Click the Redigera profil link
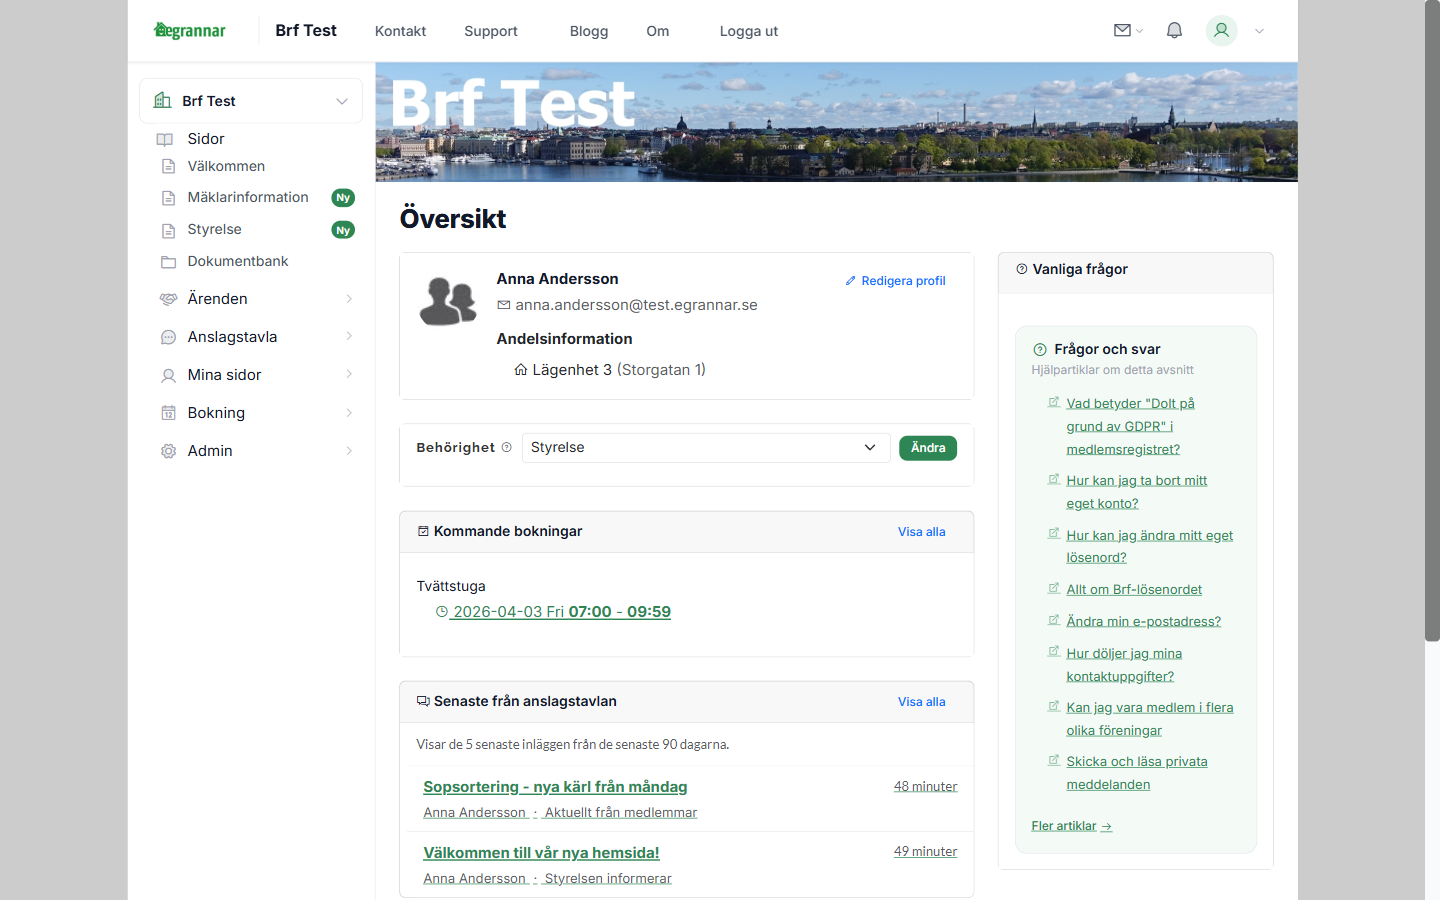Image resolution: width=1440 pixels, height=900 pixels. (895, 281)
